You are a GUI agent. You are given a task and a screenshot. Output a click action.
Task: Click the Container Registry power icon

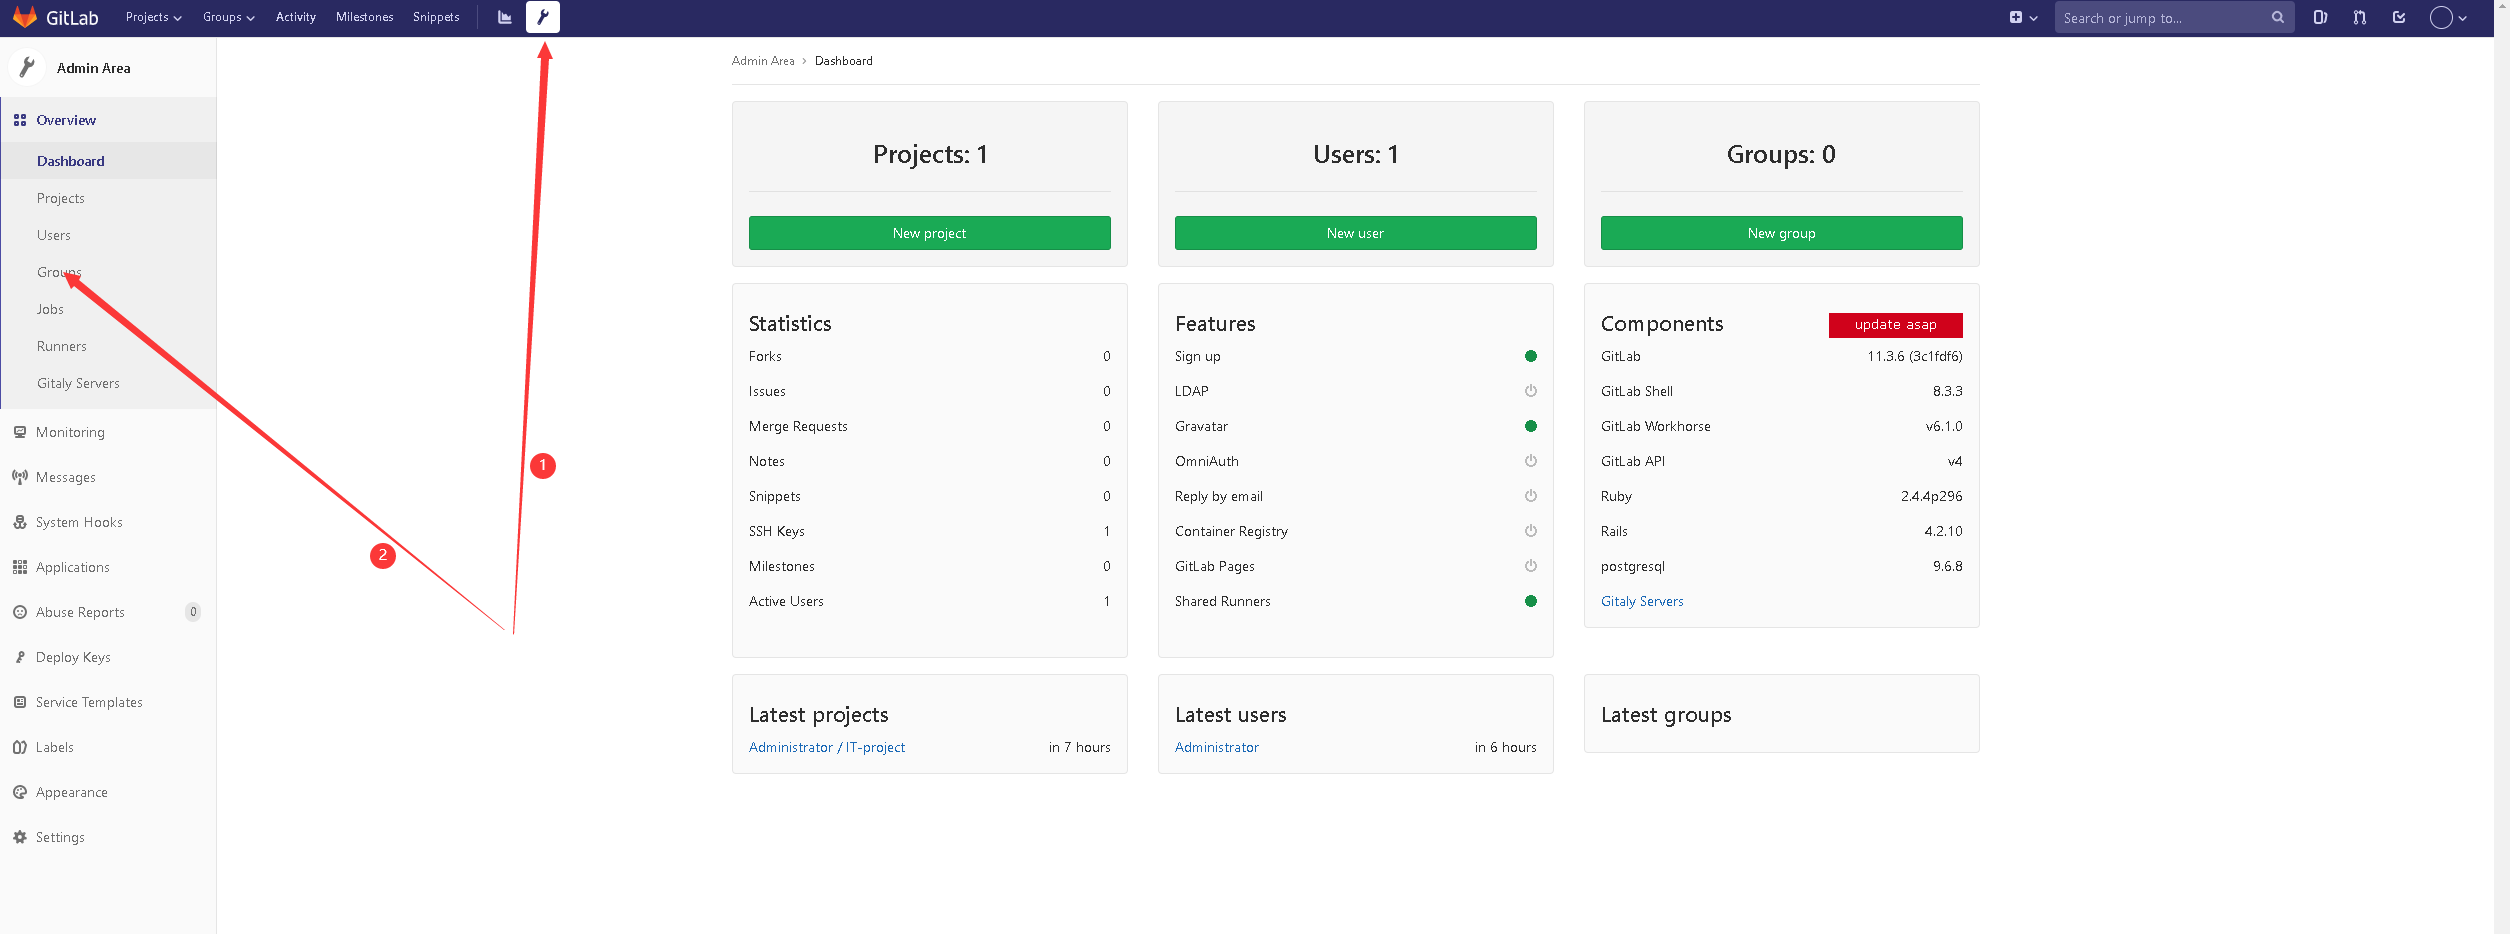point(1530,531)
